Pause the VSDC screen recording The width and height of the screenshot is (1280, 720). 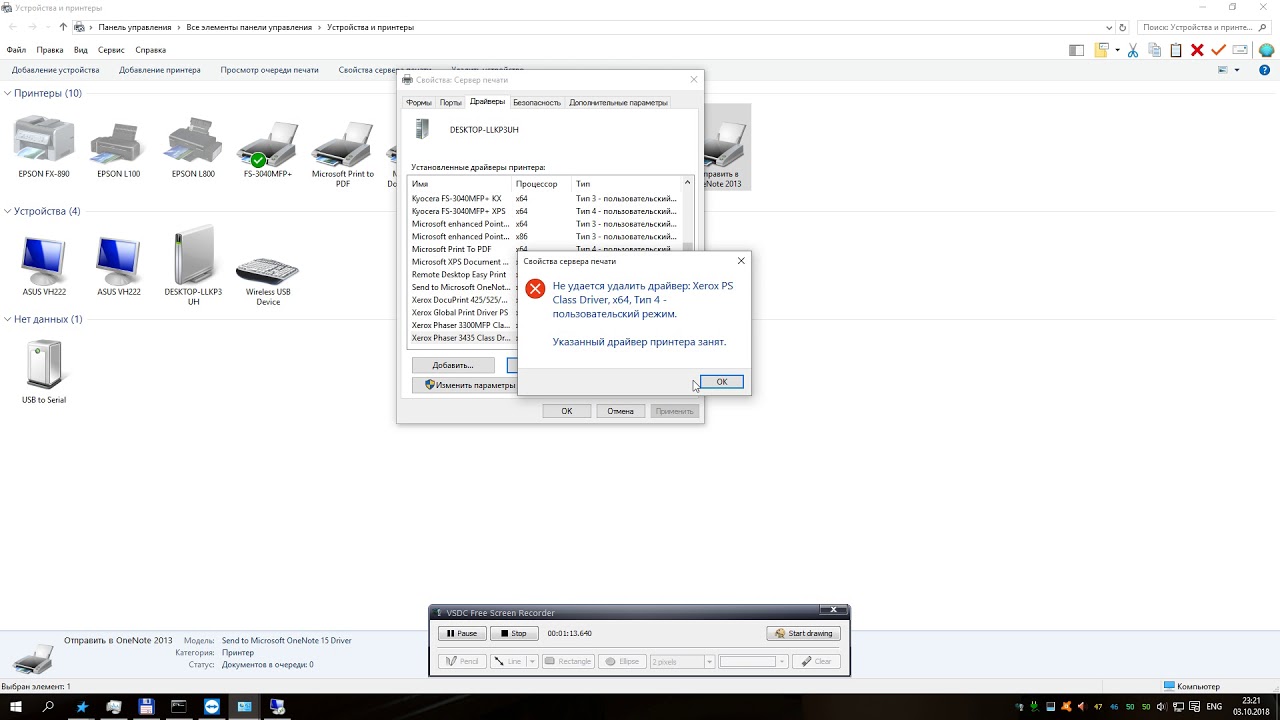(x=462, y=633)
